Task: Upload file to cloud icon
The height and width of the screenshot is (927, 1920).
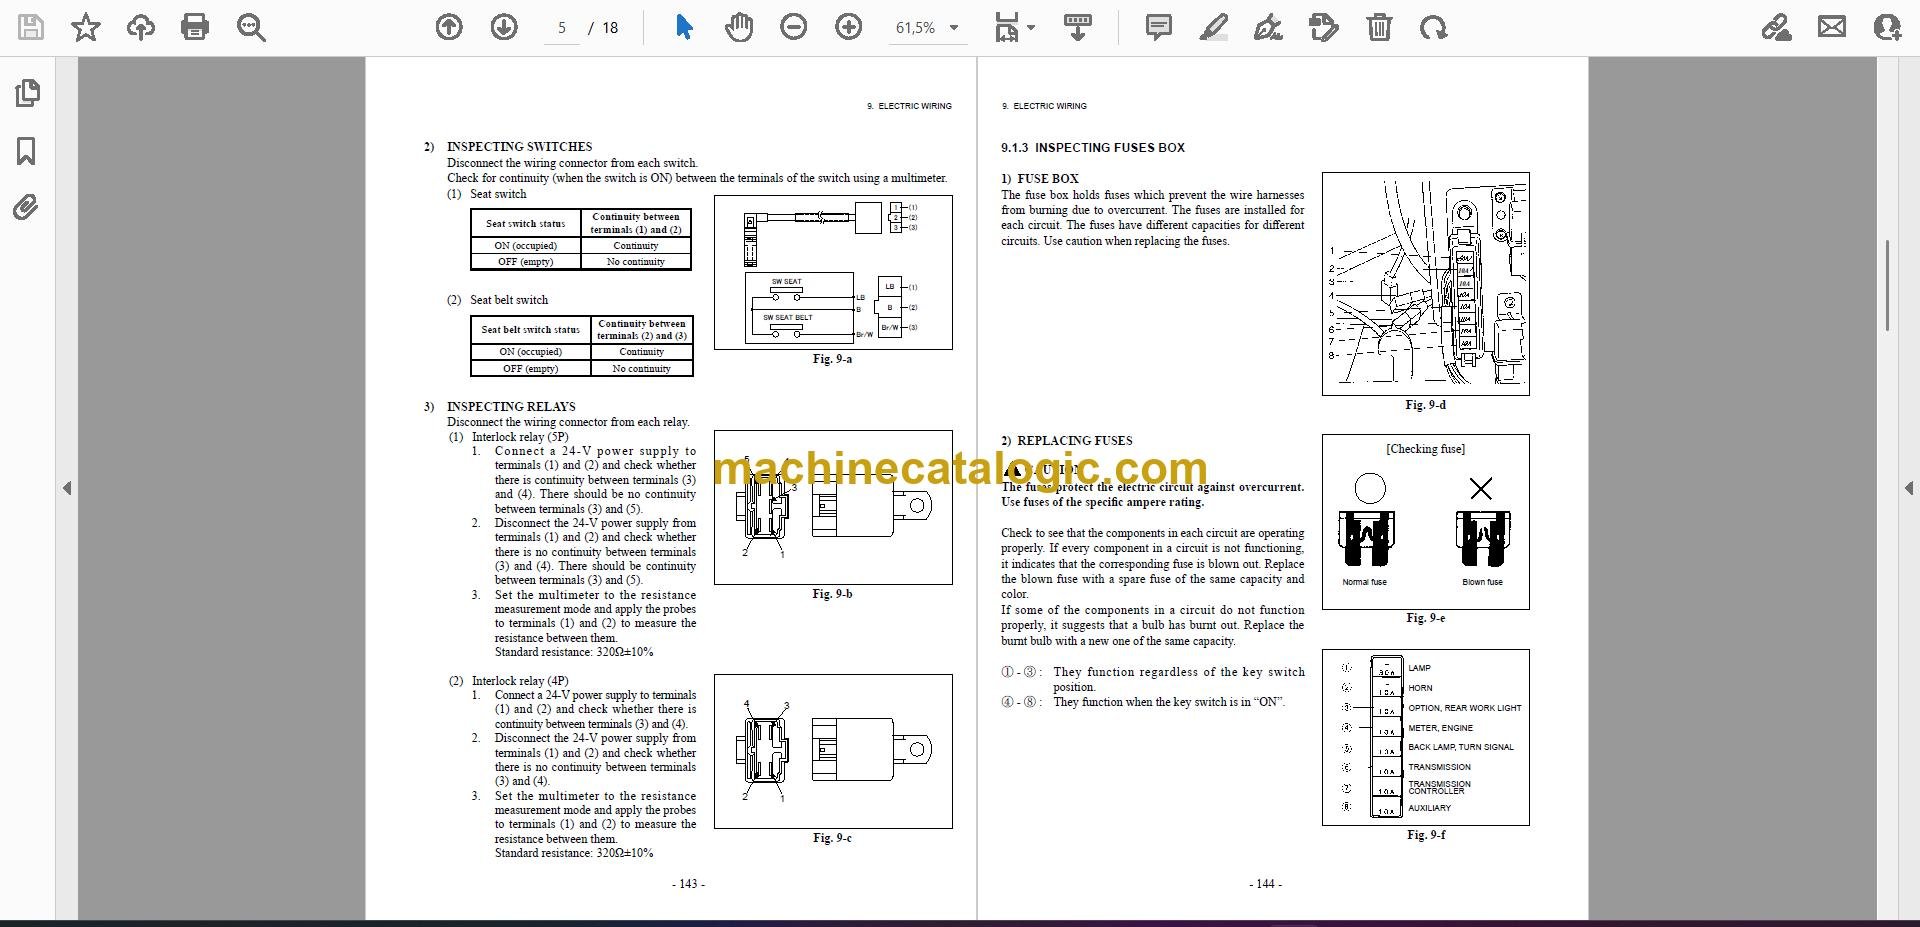Action: (141, 27)
